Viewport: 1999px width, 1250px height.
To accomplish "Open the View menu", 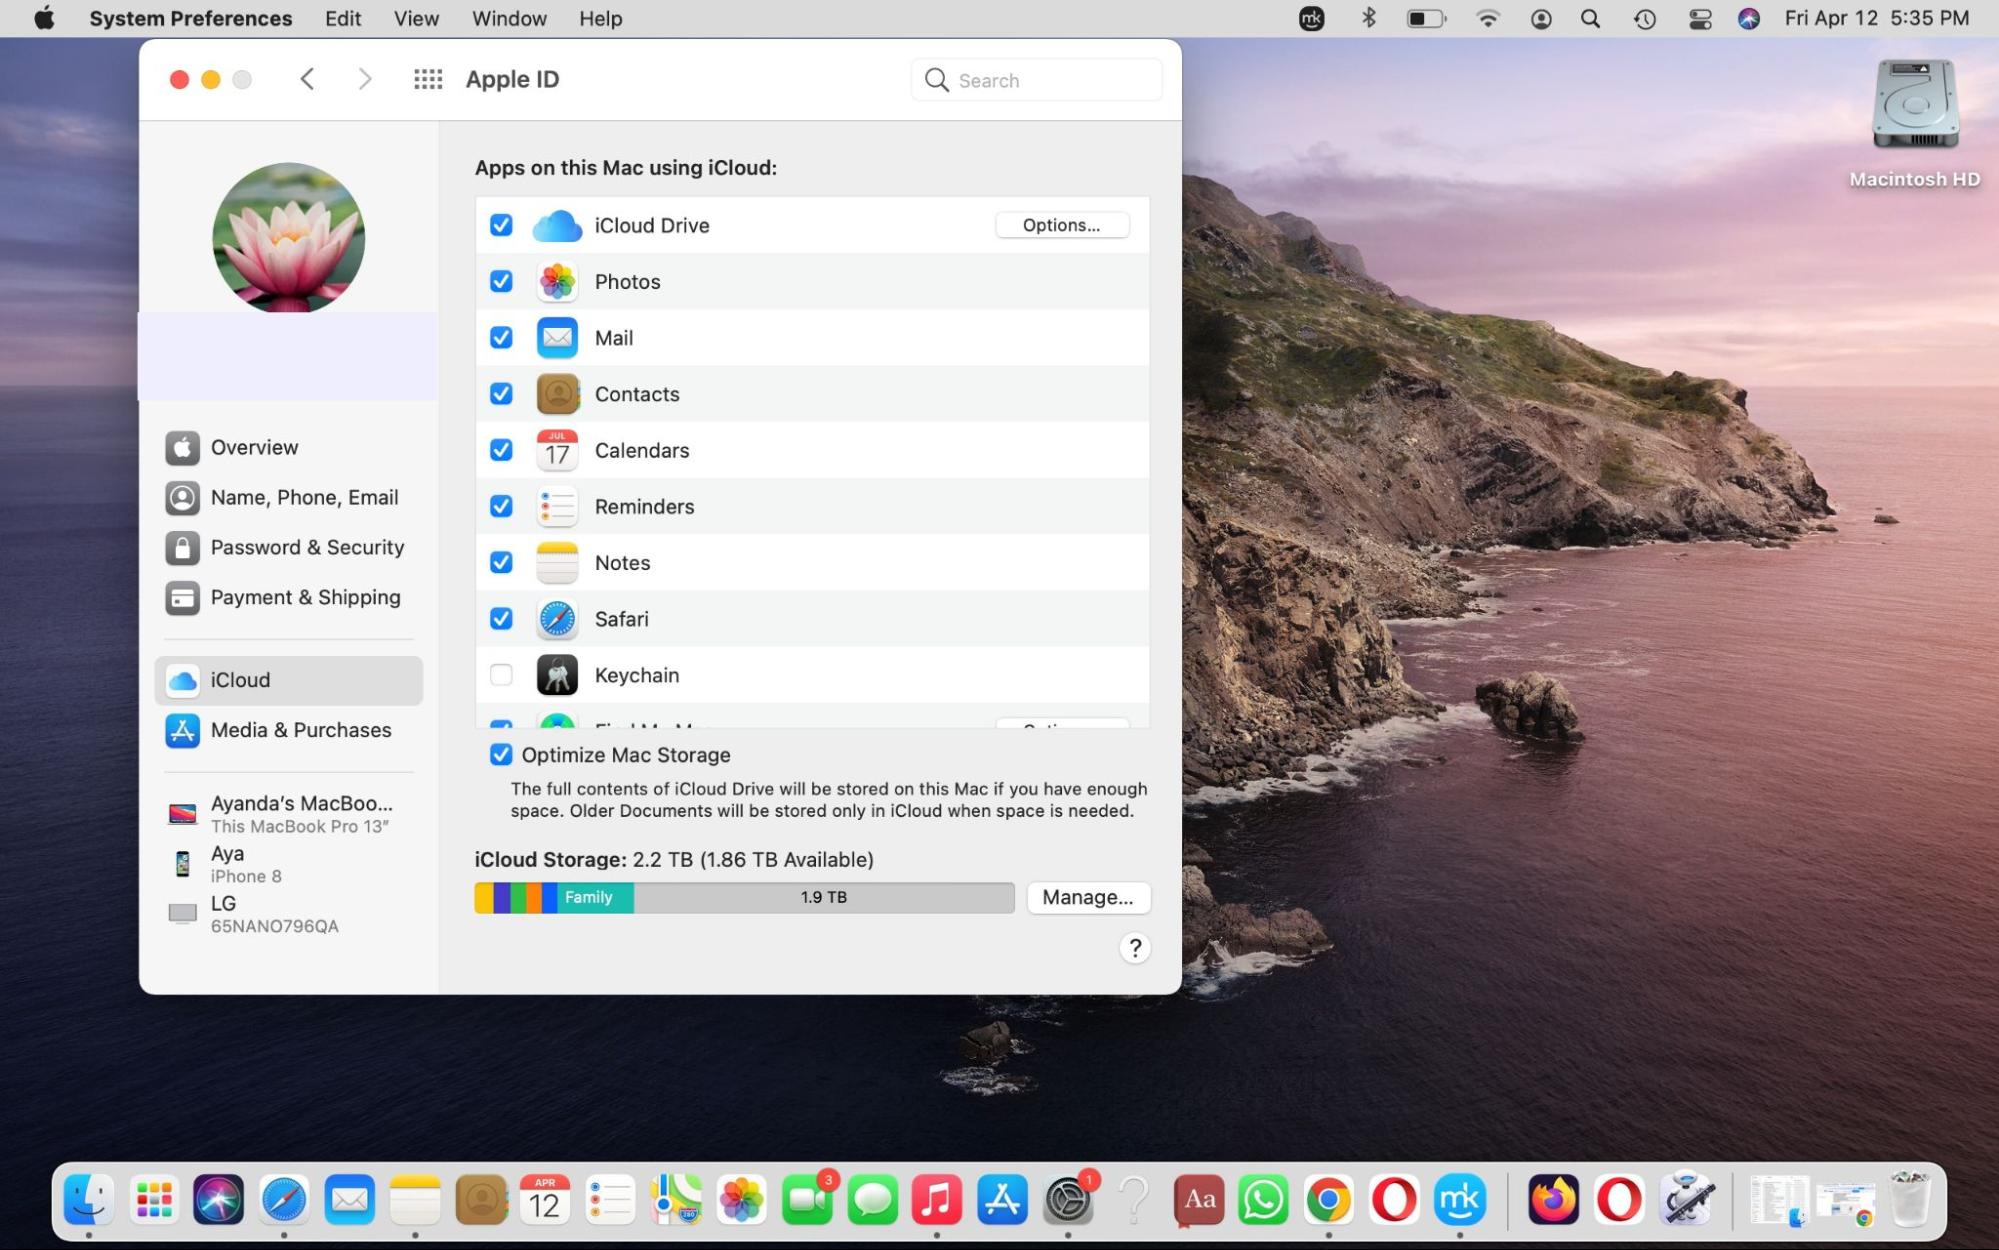I will (416, 18).
